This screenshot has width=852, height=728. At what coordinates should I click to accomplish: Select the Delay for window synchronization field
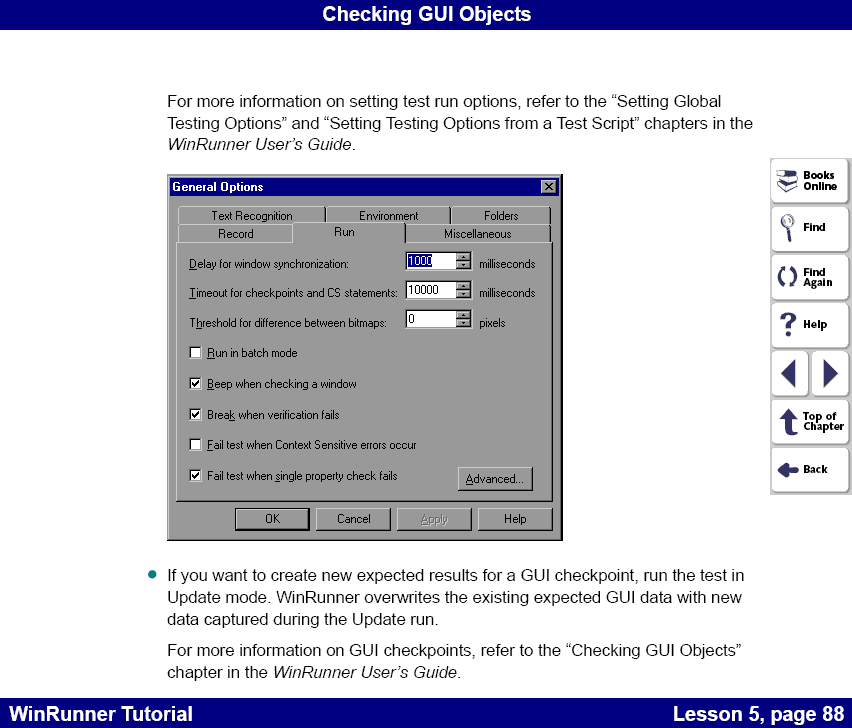(x=428, y=260)
